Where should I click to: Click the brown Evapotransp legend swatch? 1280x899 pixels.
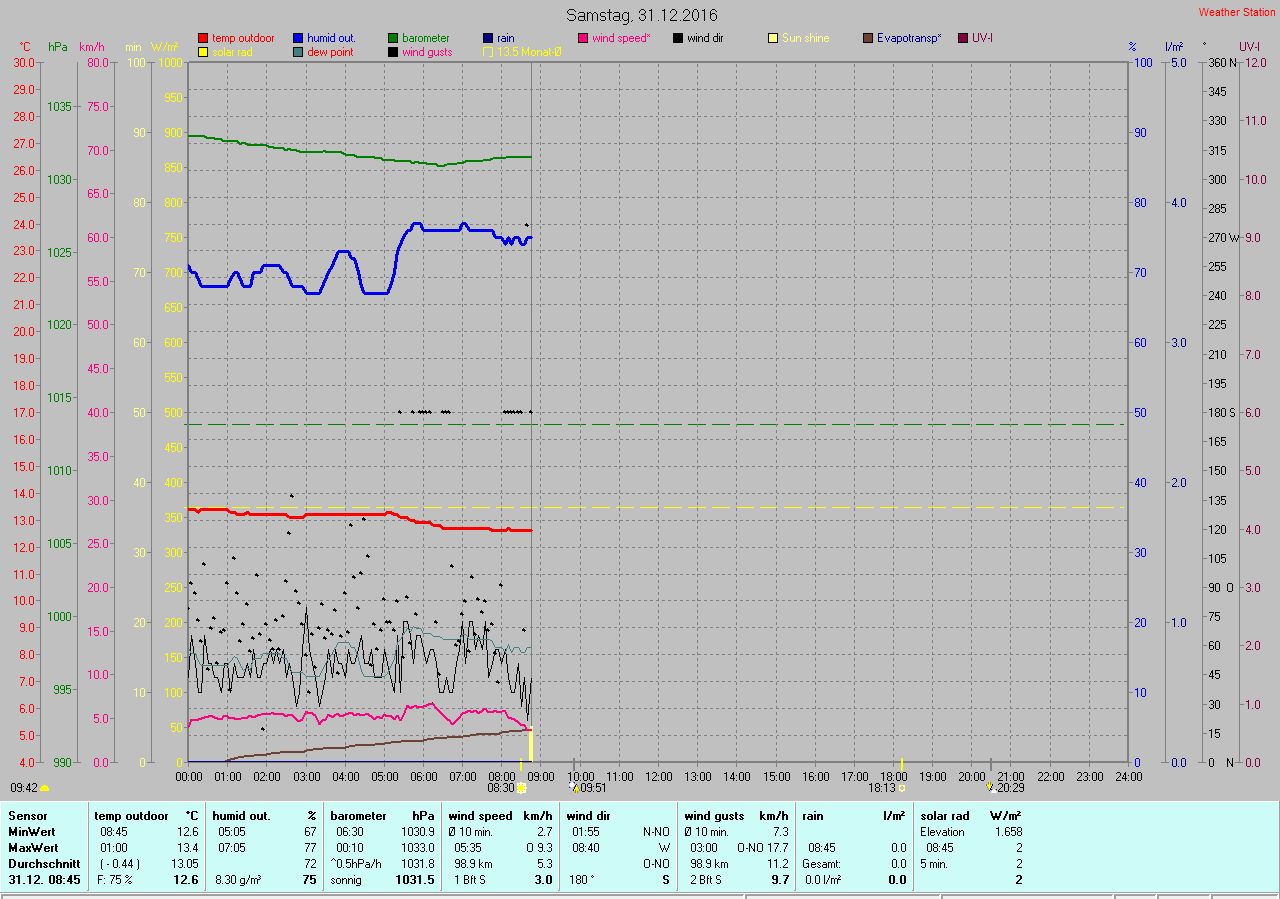[x=868, y=38]
